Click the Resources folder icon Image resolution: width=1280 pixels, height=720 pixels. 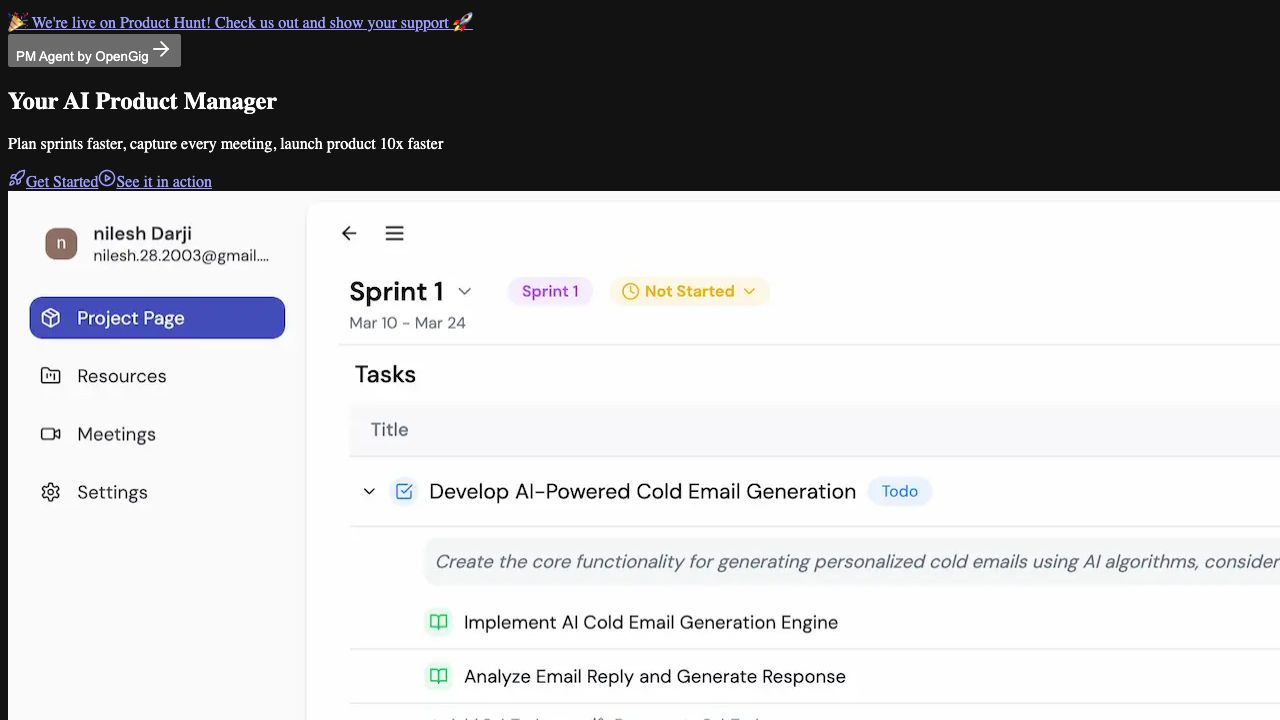tap(50, 376)
